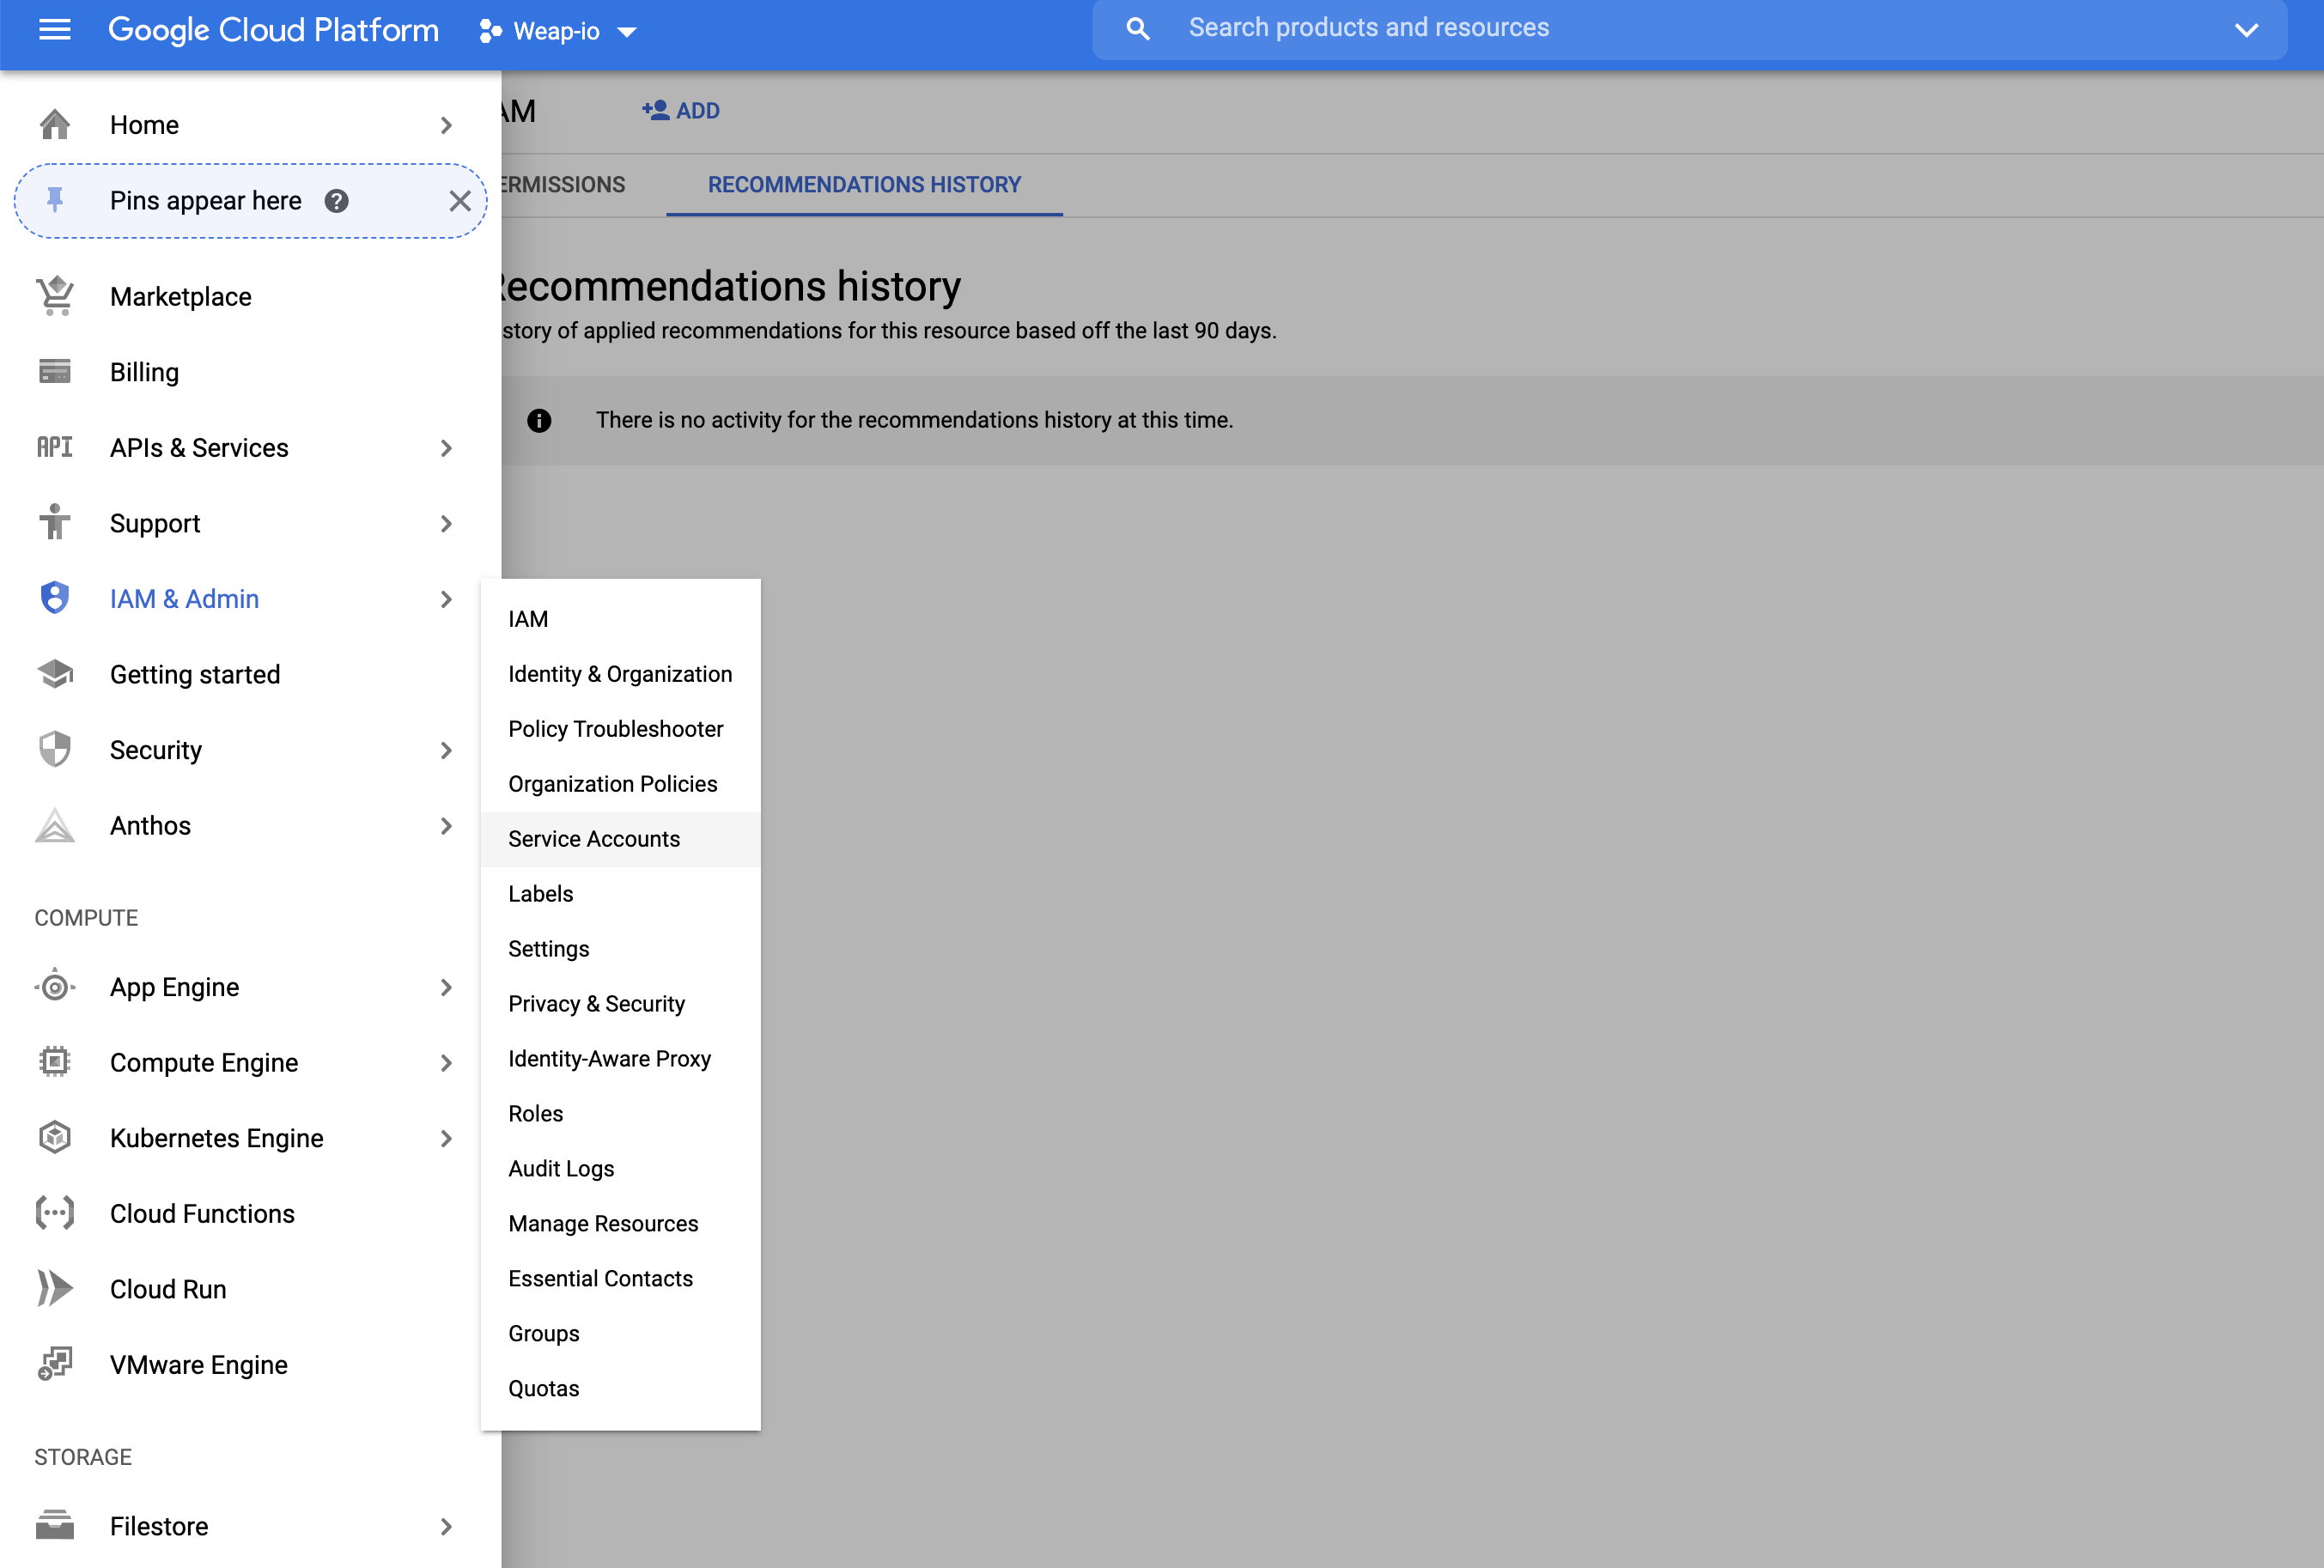Image resolution: width=2324 pixels, height=1568 pixels.
Task: Click the Security shield icon
Action: click(55, 749)
